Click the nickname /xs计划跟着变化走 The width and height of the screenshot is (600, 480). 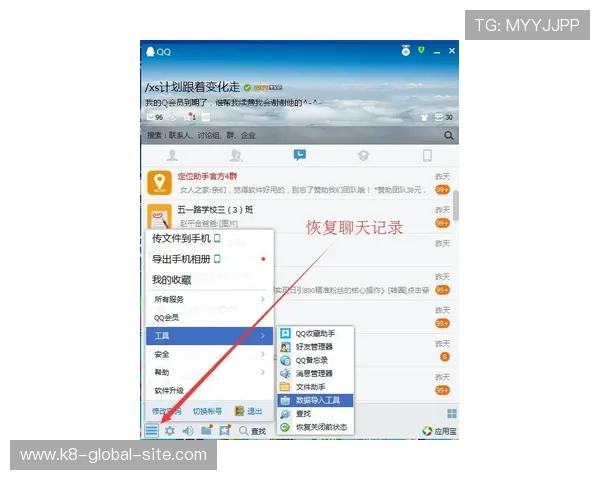(192, 87)
